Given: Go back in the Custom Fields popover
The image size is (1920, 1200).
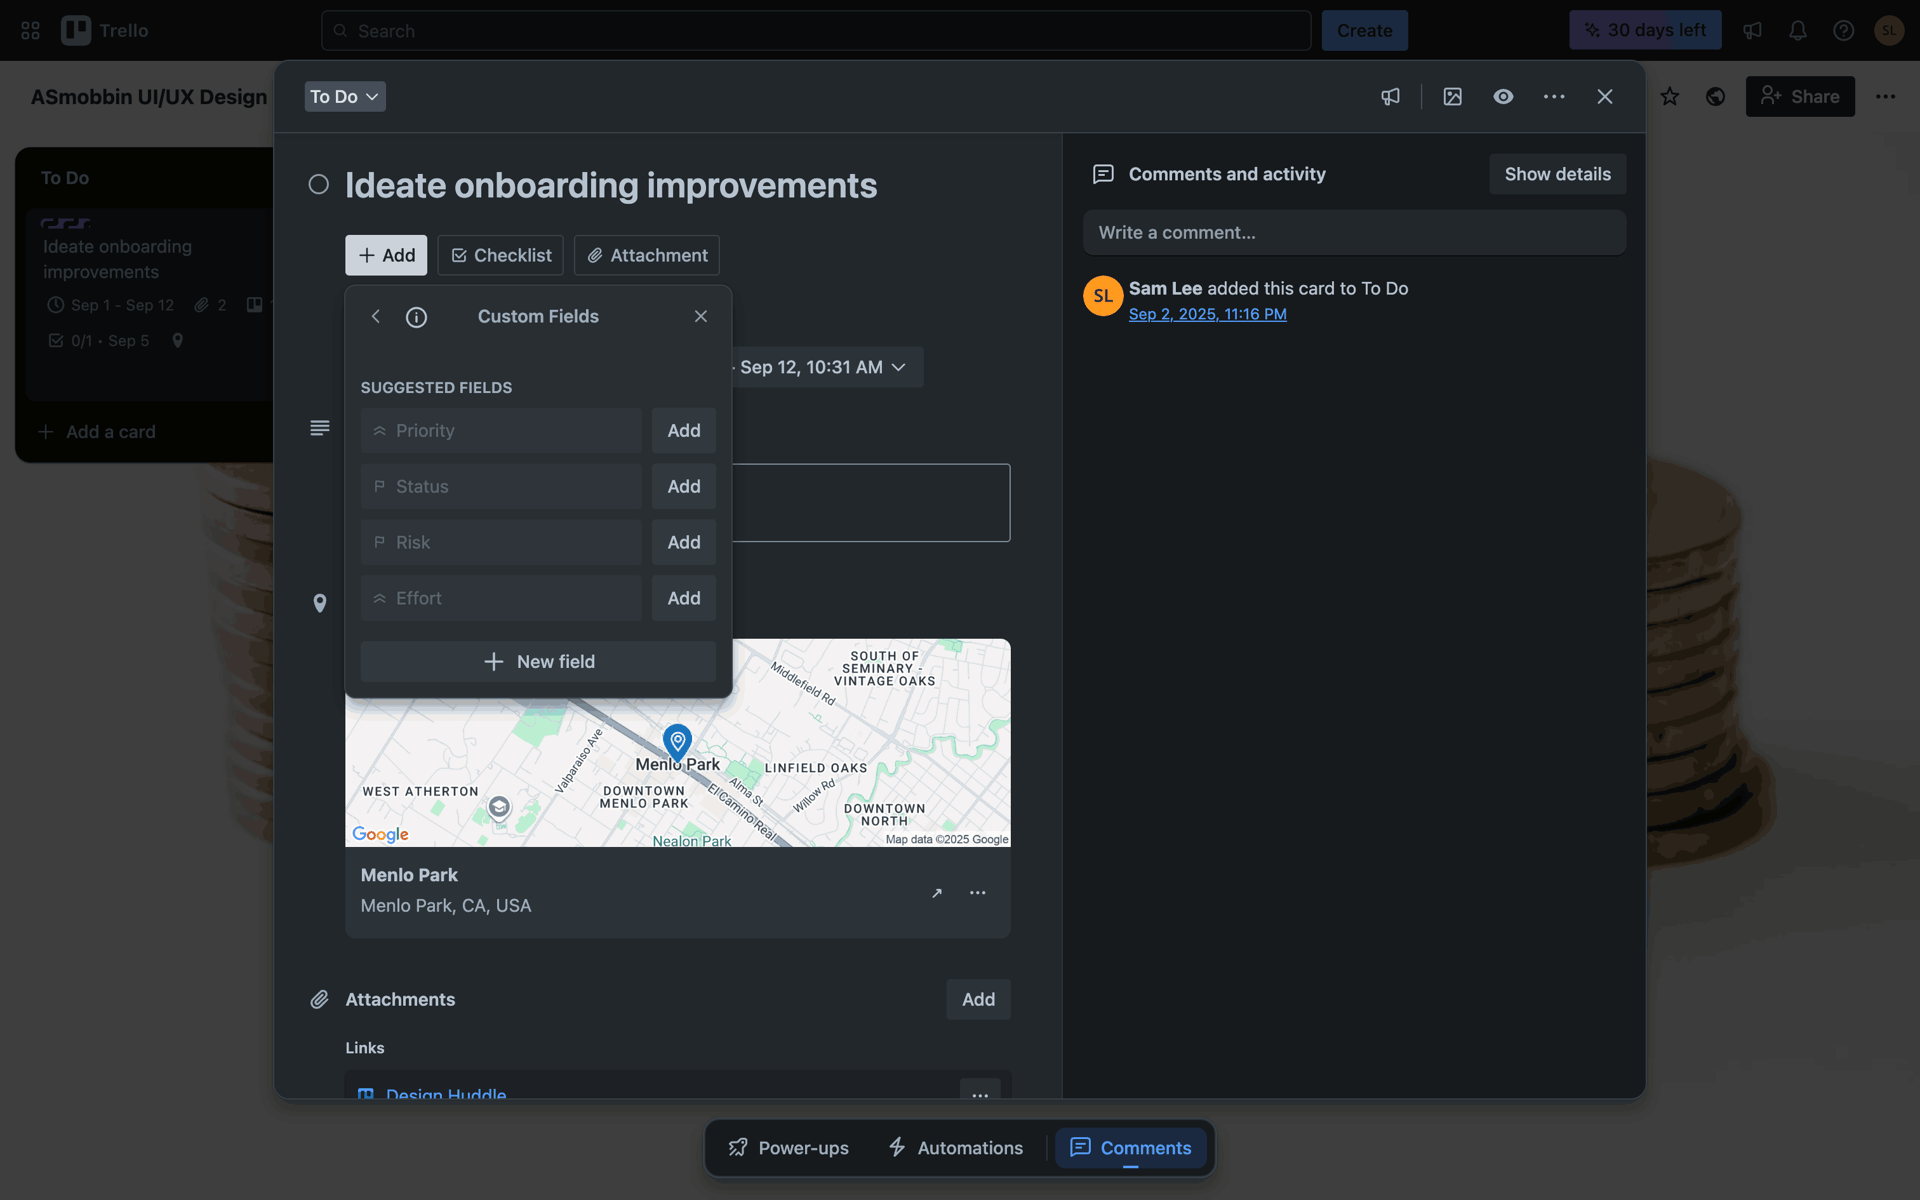Looking at the screenshot, I should click(x=376, y=316).
